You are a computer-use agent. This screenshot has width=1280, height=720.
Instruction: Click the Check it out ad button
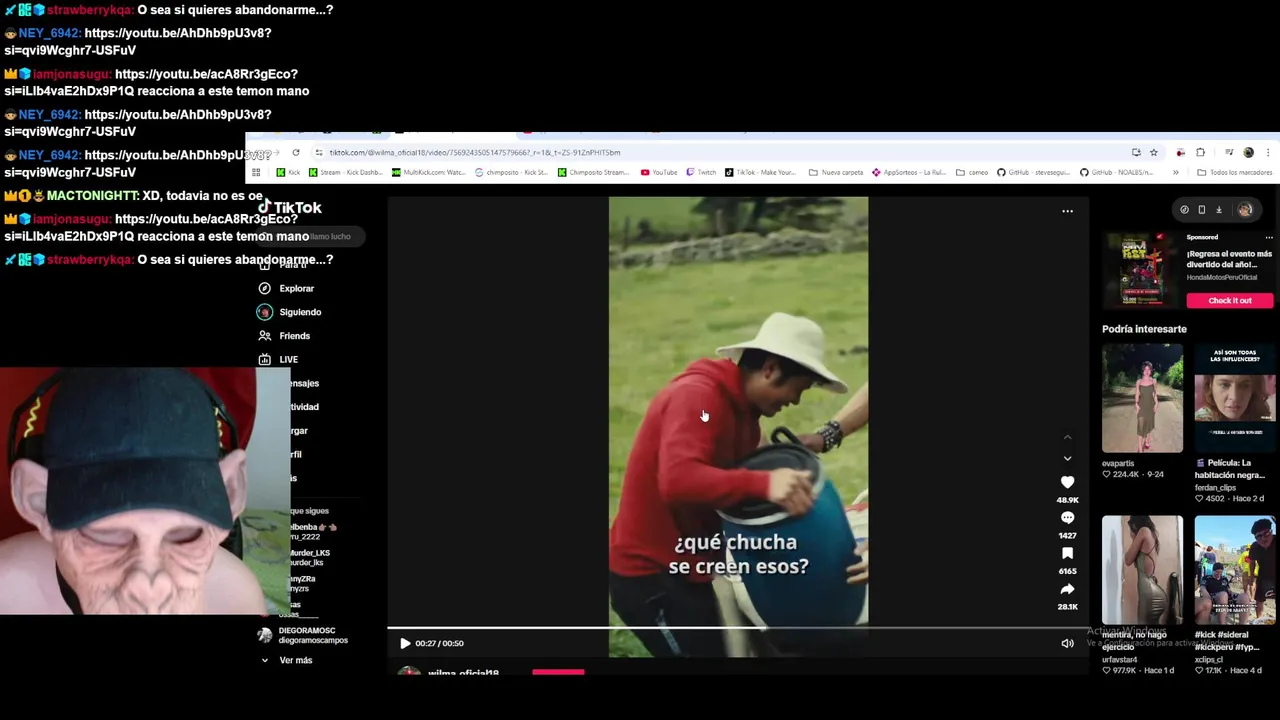tap(1230, 300)
